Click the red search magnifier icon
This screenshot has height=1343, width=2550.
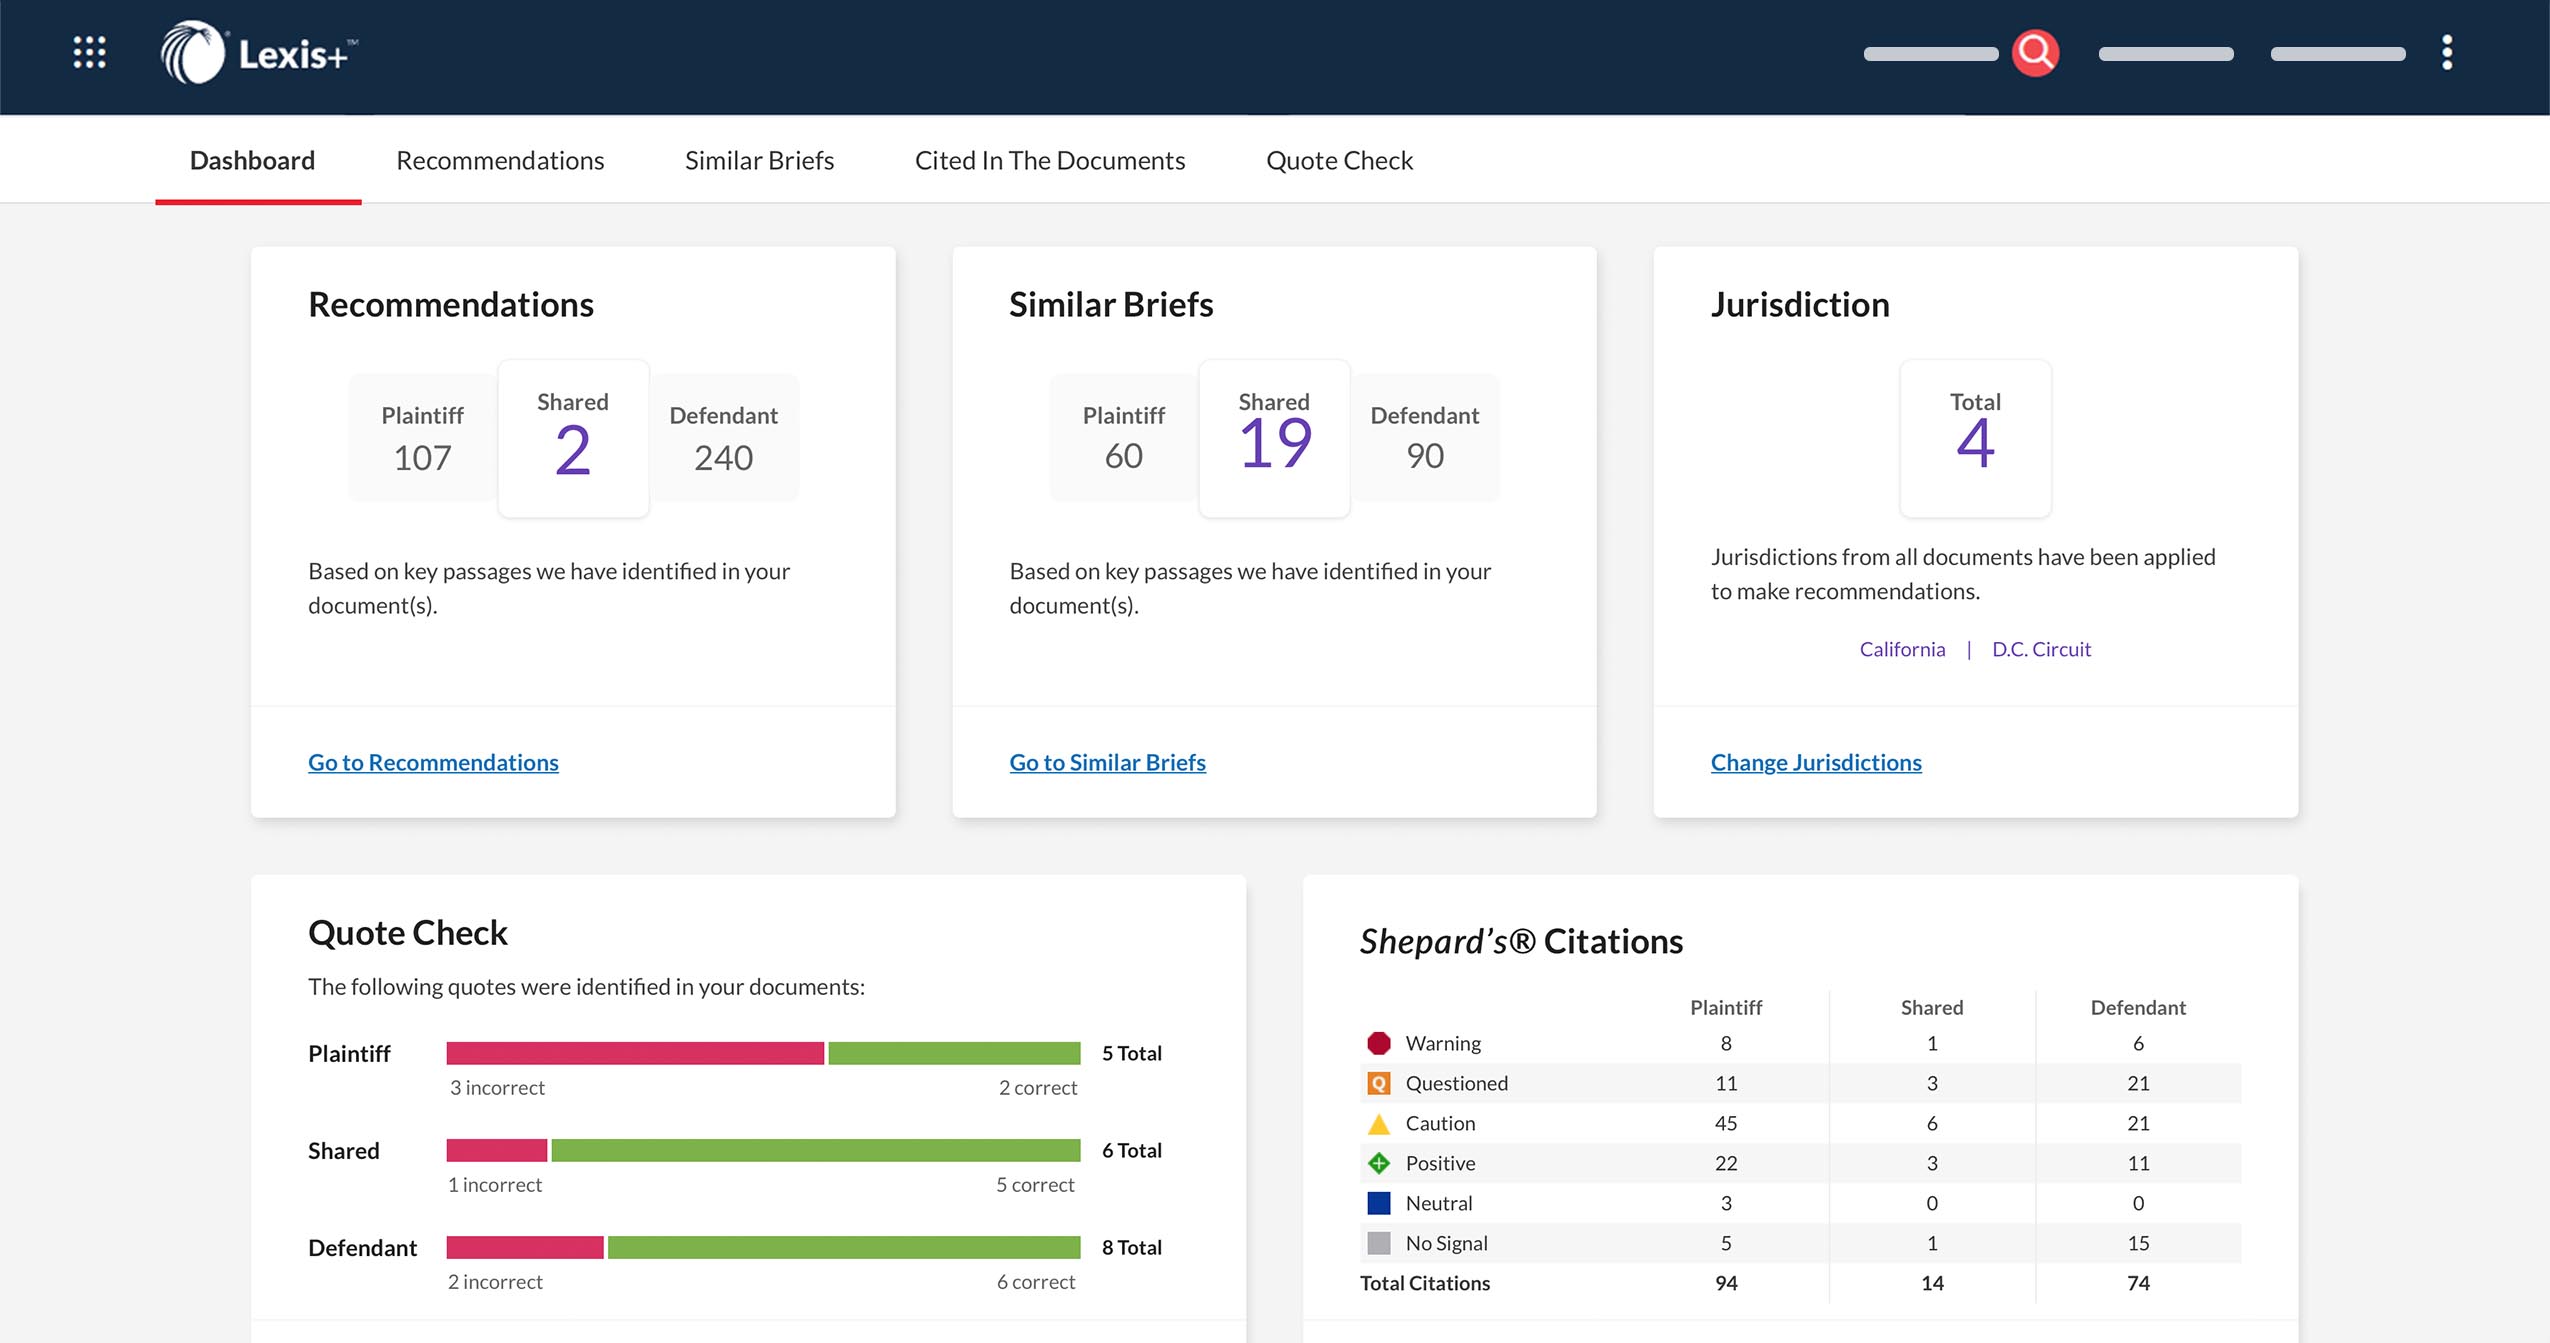pos(2036,53)
